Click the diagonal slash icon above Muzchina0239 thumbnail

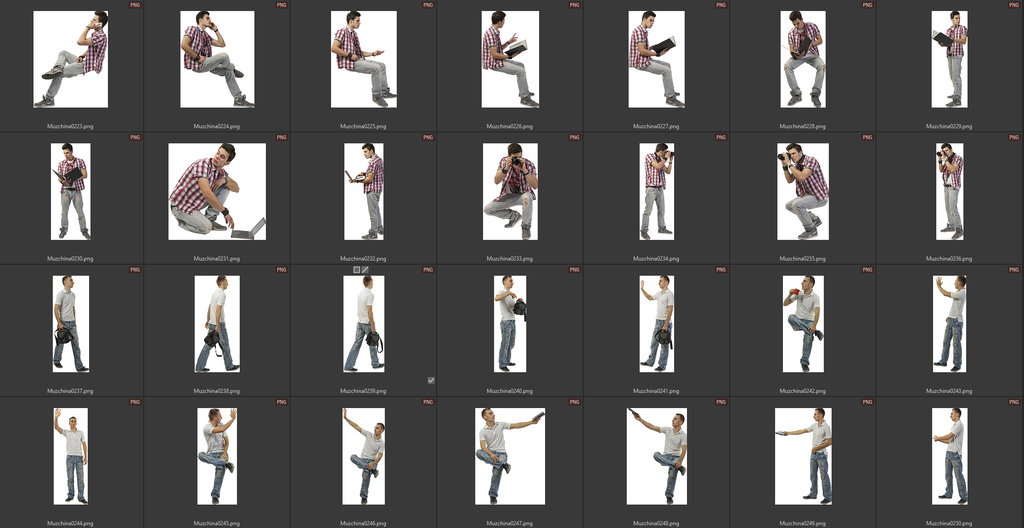click(x=366, y=270)
